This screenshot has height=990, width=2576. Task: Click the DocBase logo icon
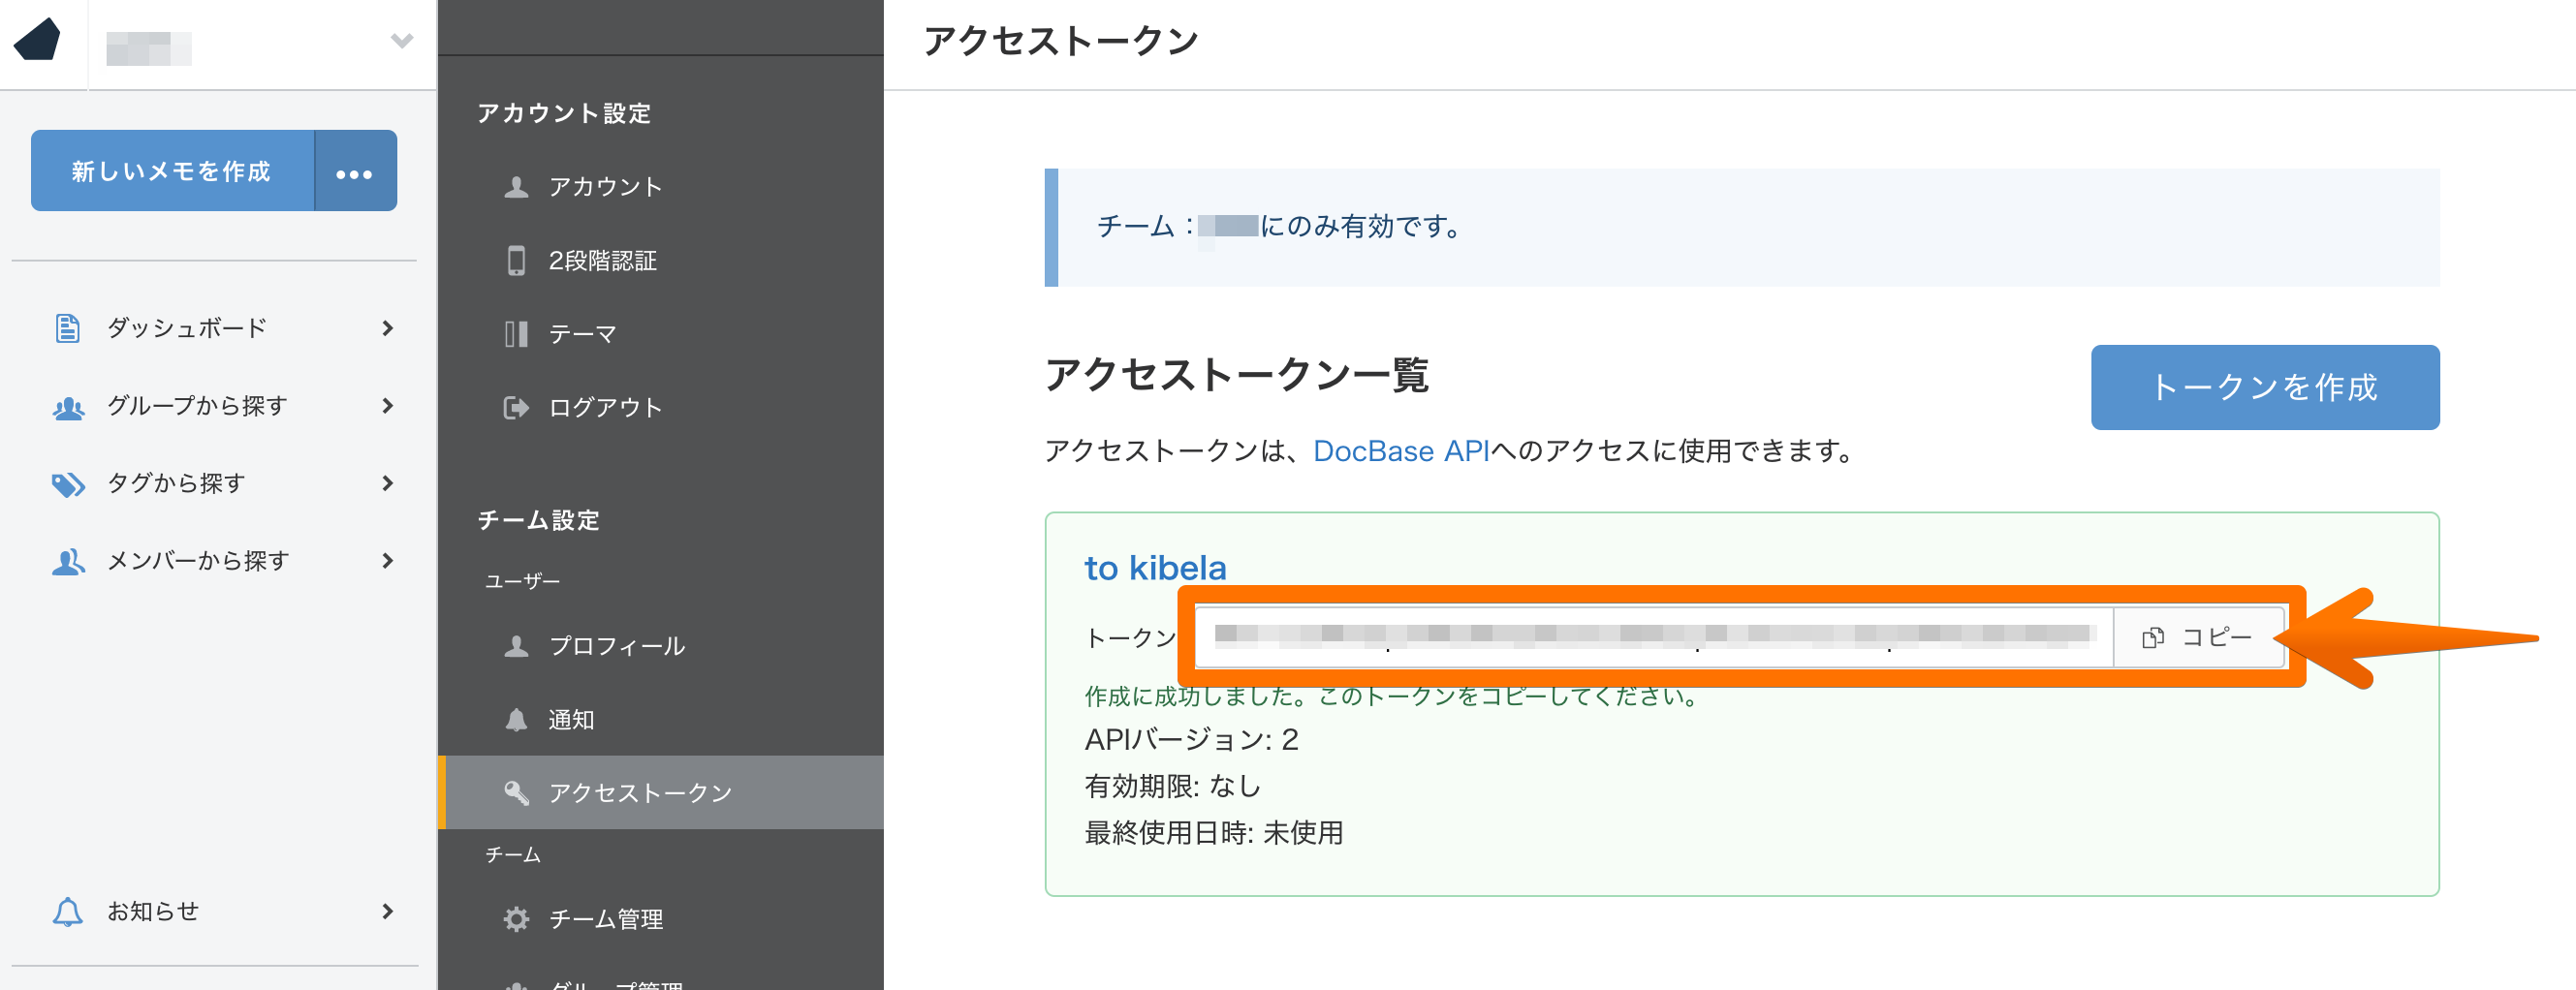(x=38, y=40)
